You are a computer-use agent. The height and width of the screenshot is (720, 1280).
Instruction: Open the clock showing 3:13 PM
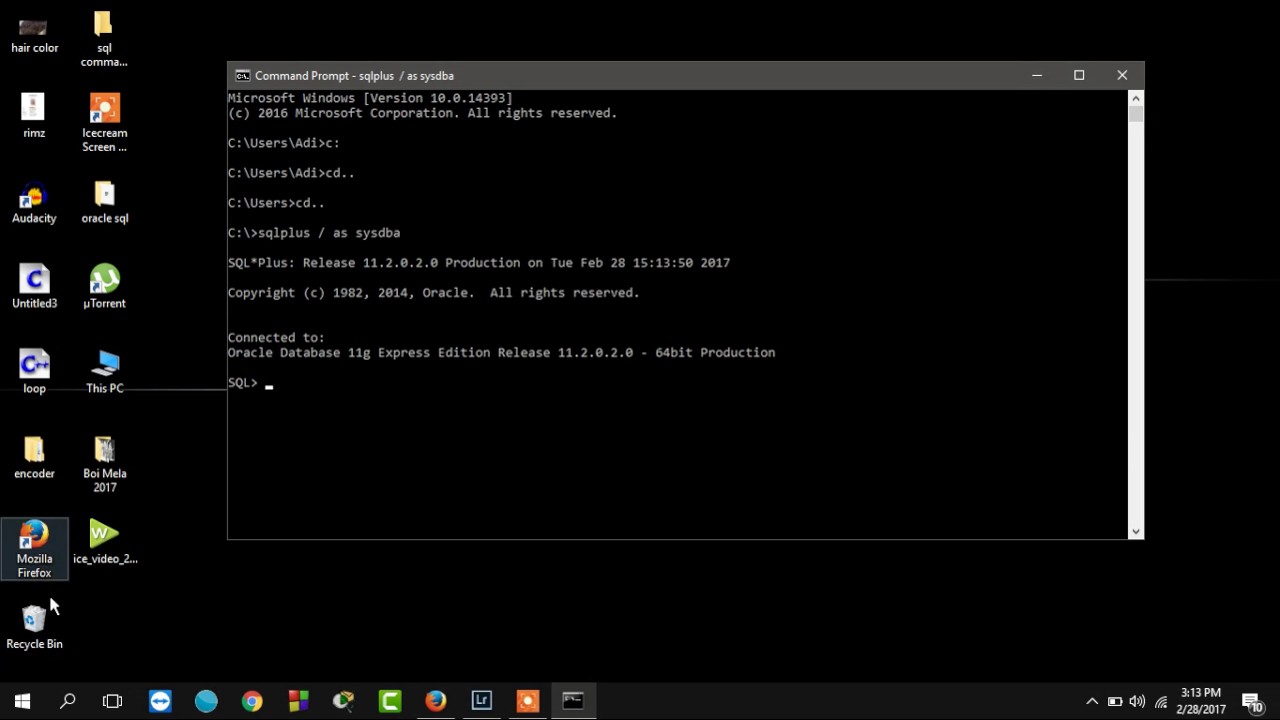[1201, 701]
